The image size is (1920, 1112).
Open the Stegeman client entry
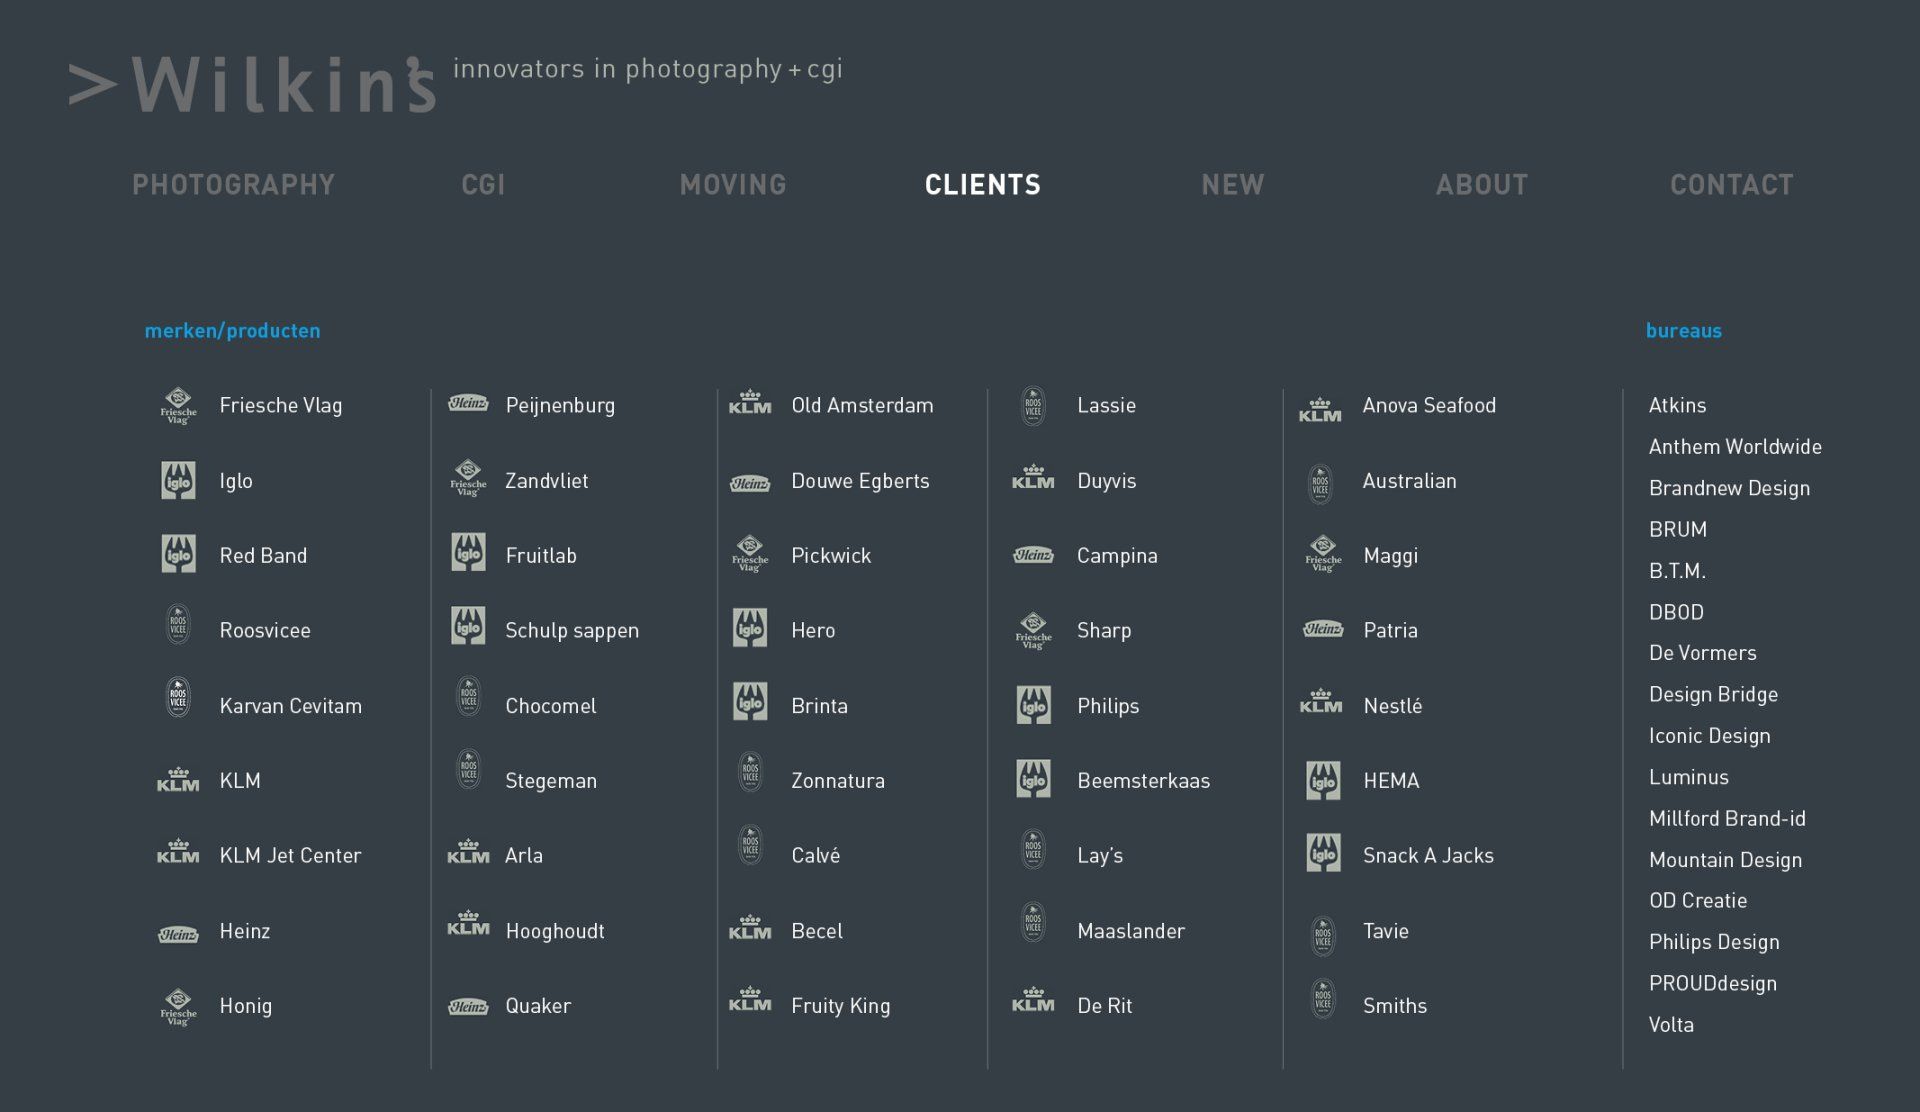pos(551,781)
